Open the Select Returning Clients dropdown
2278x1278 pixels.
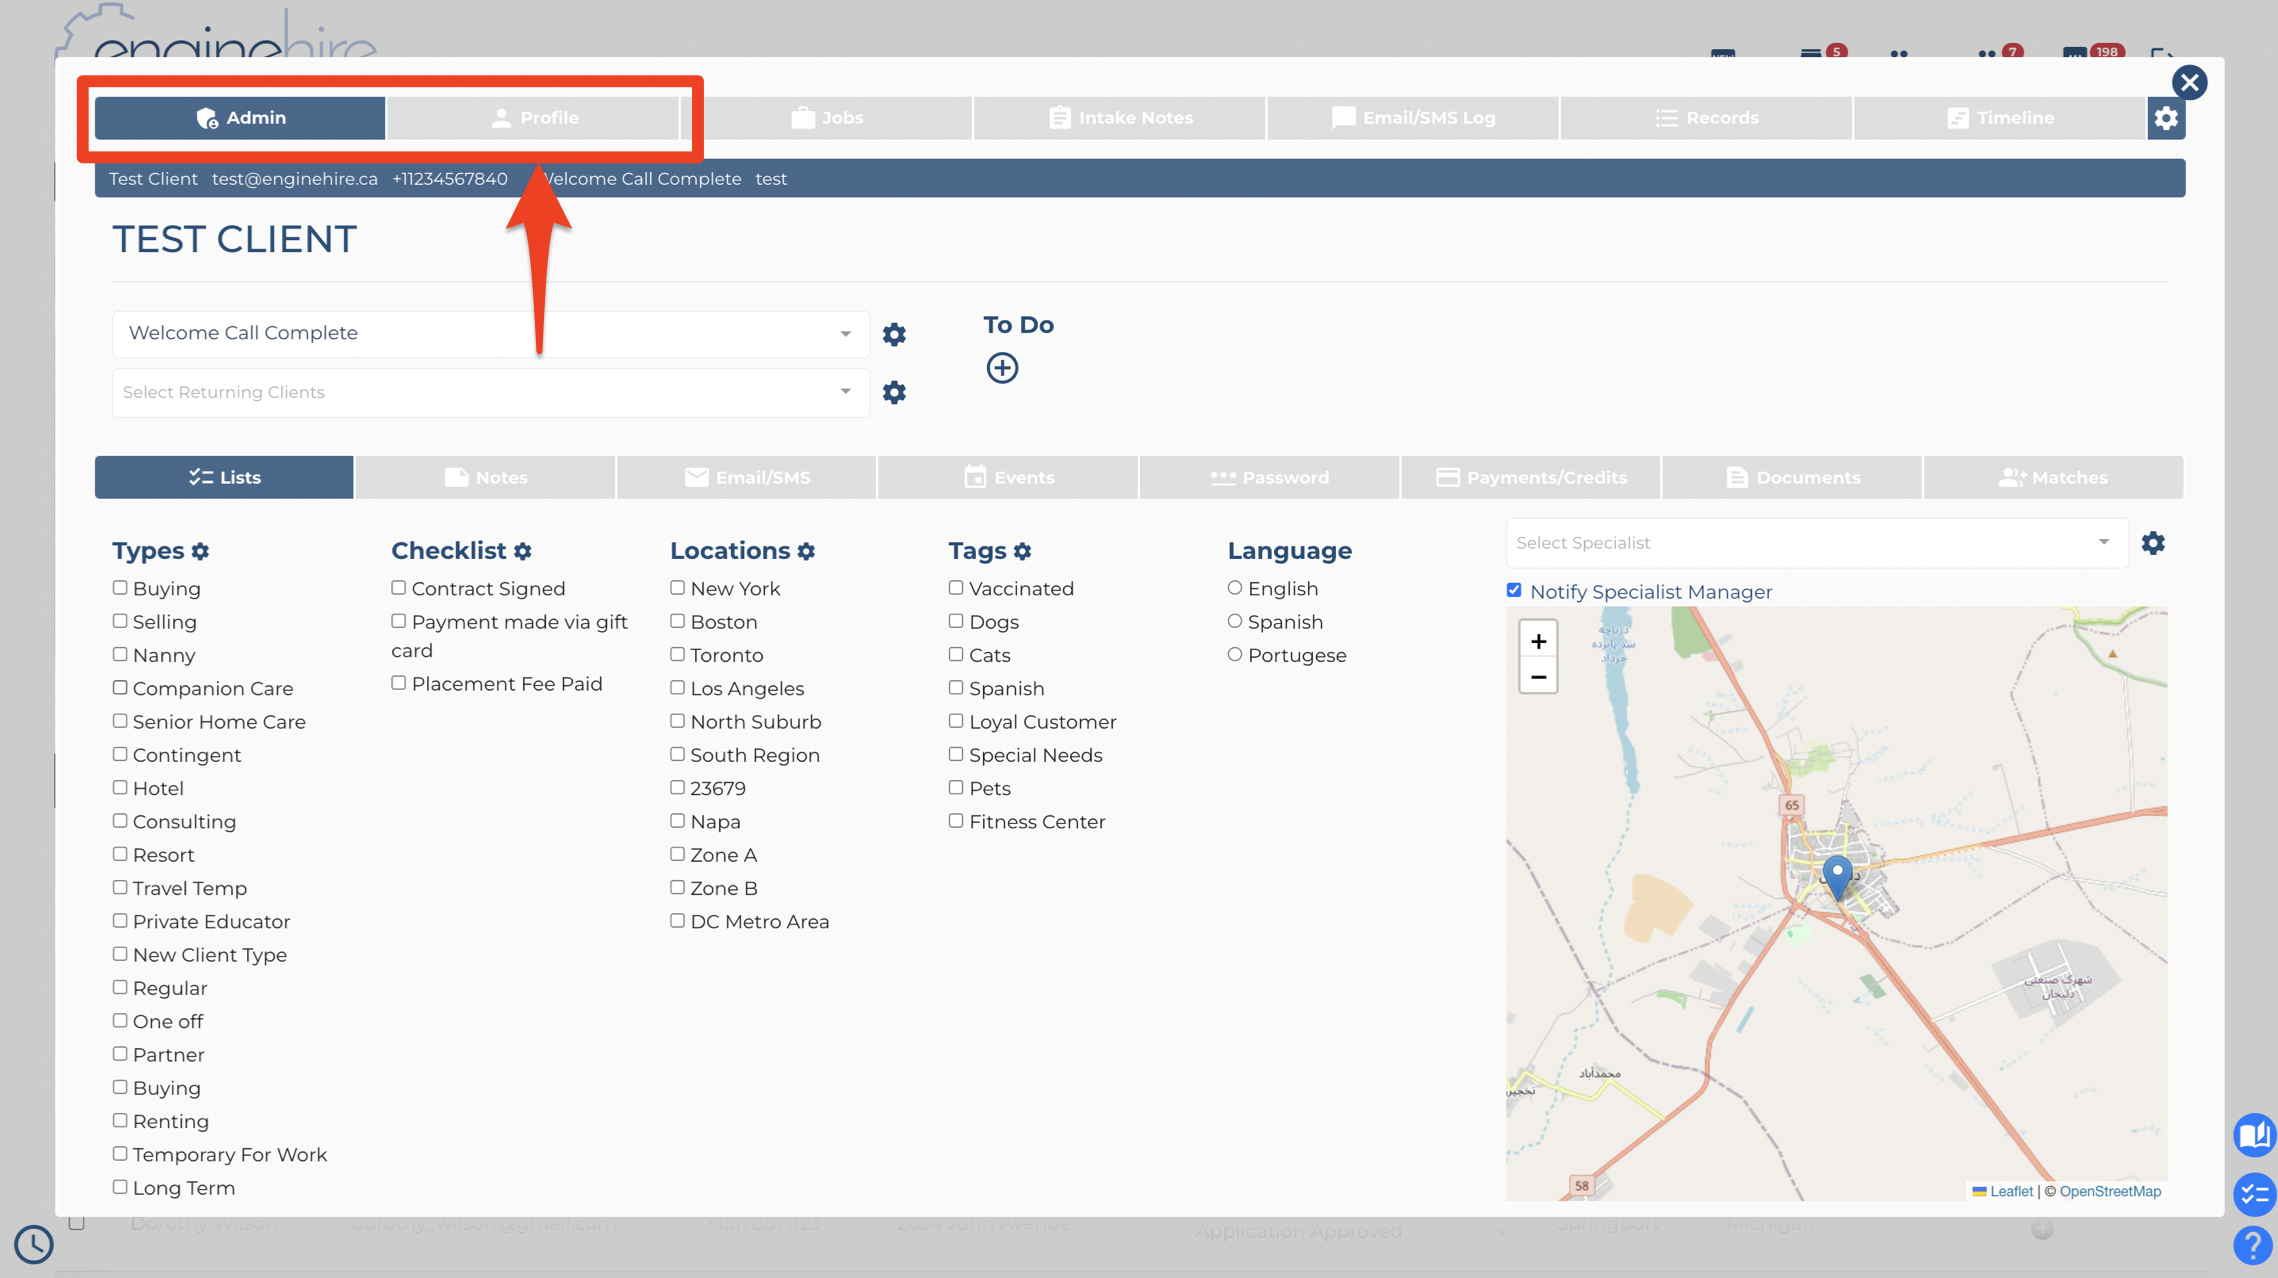click(490, 392)
